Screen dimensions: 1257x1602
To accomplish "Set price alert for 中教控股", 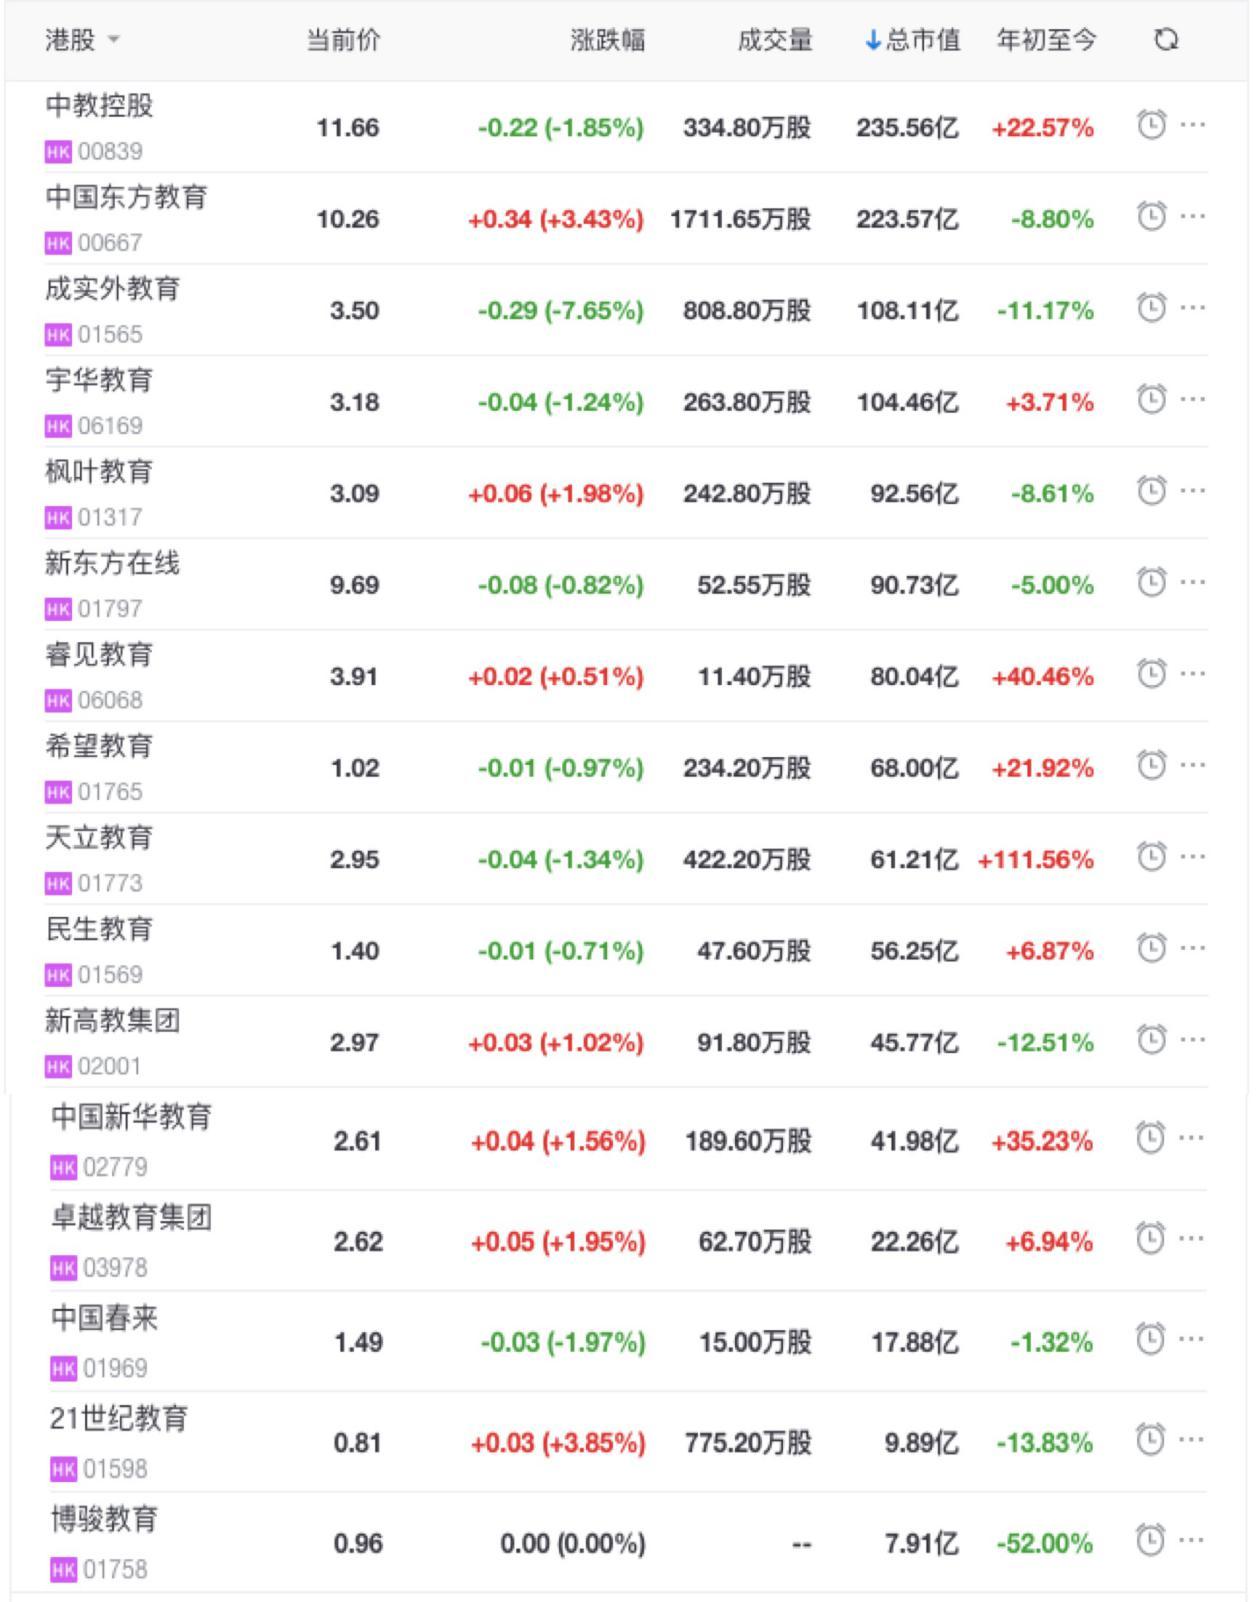I will point(1151,125).
